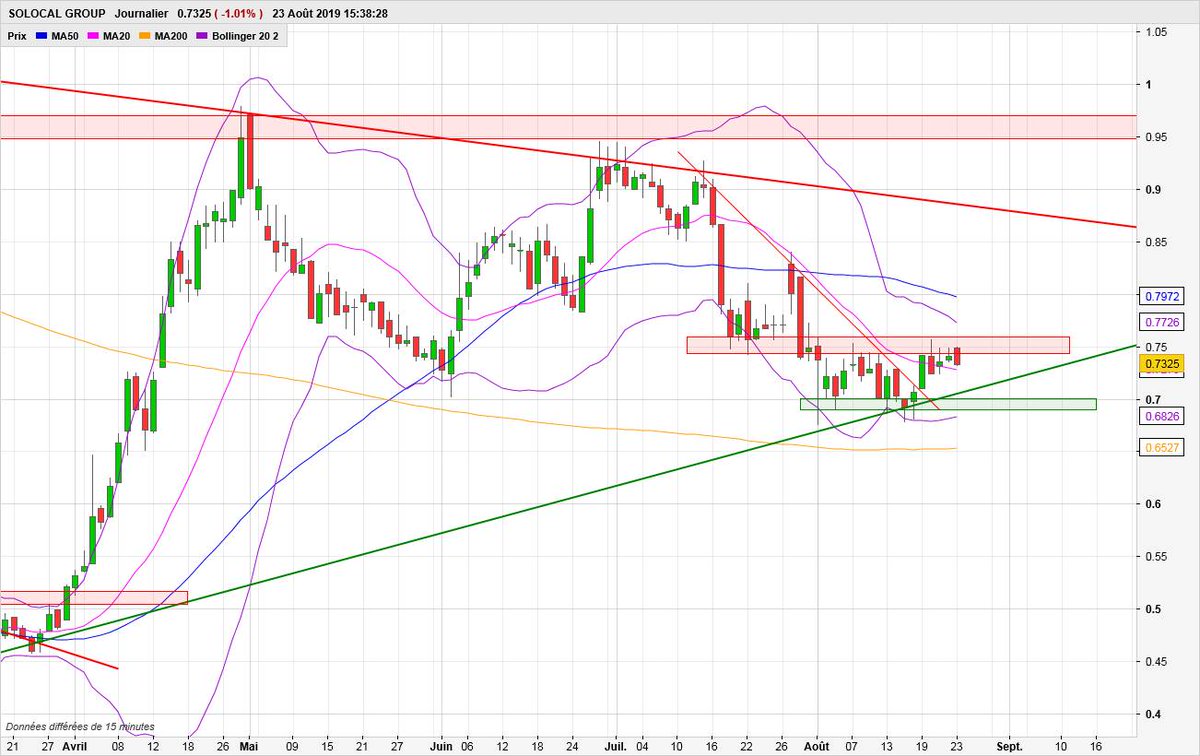Click the 0.6 price axis label
Screen dimensions: 1200x756
(x=1152, y=504)
